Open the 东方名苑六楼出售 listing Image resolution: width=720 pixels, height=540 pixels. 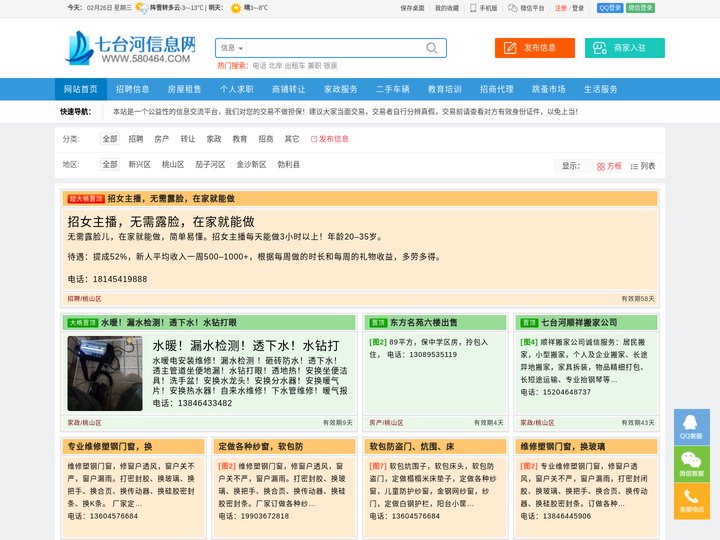[x=423, y=322]
